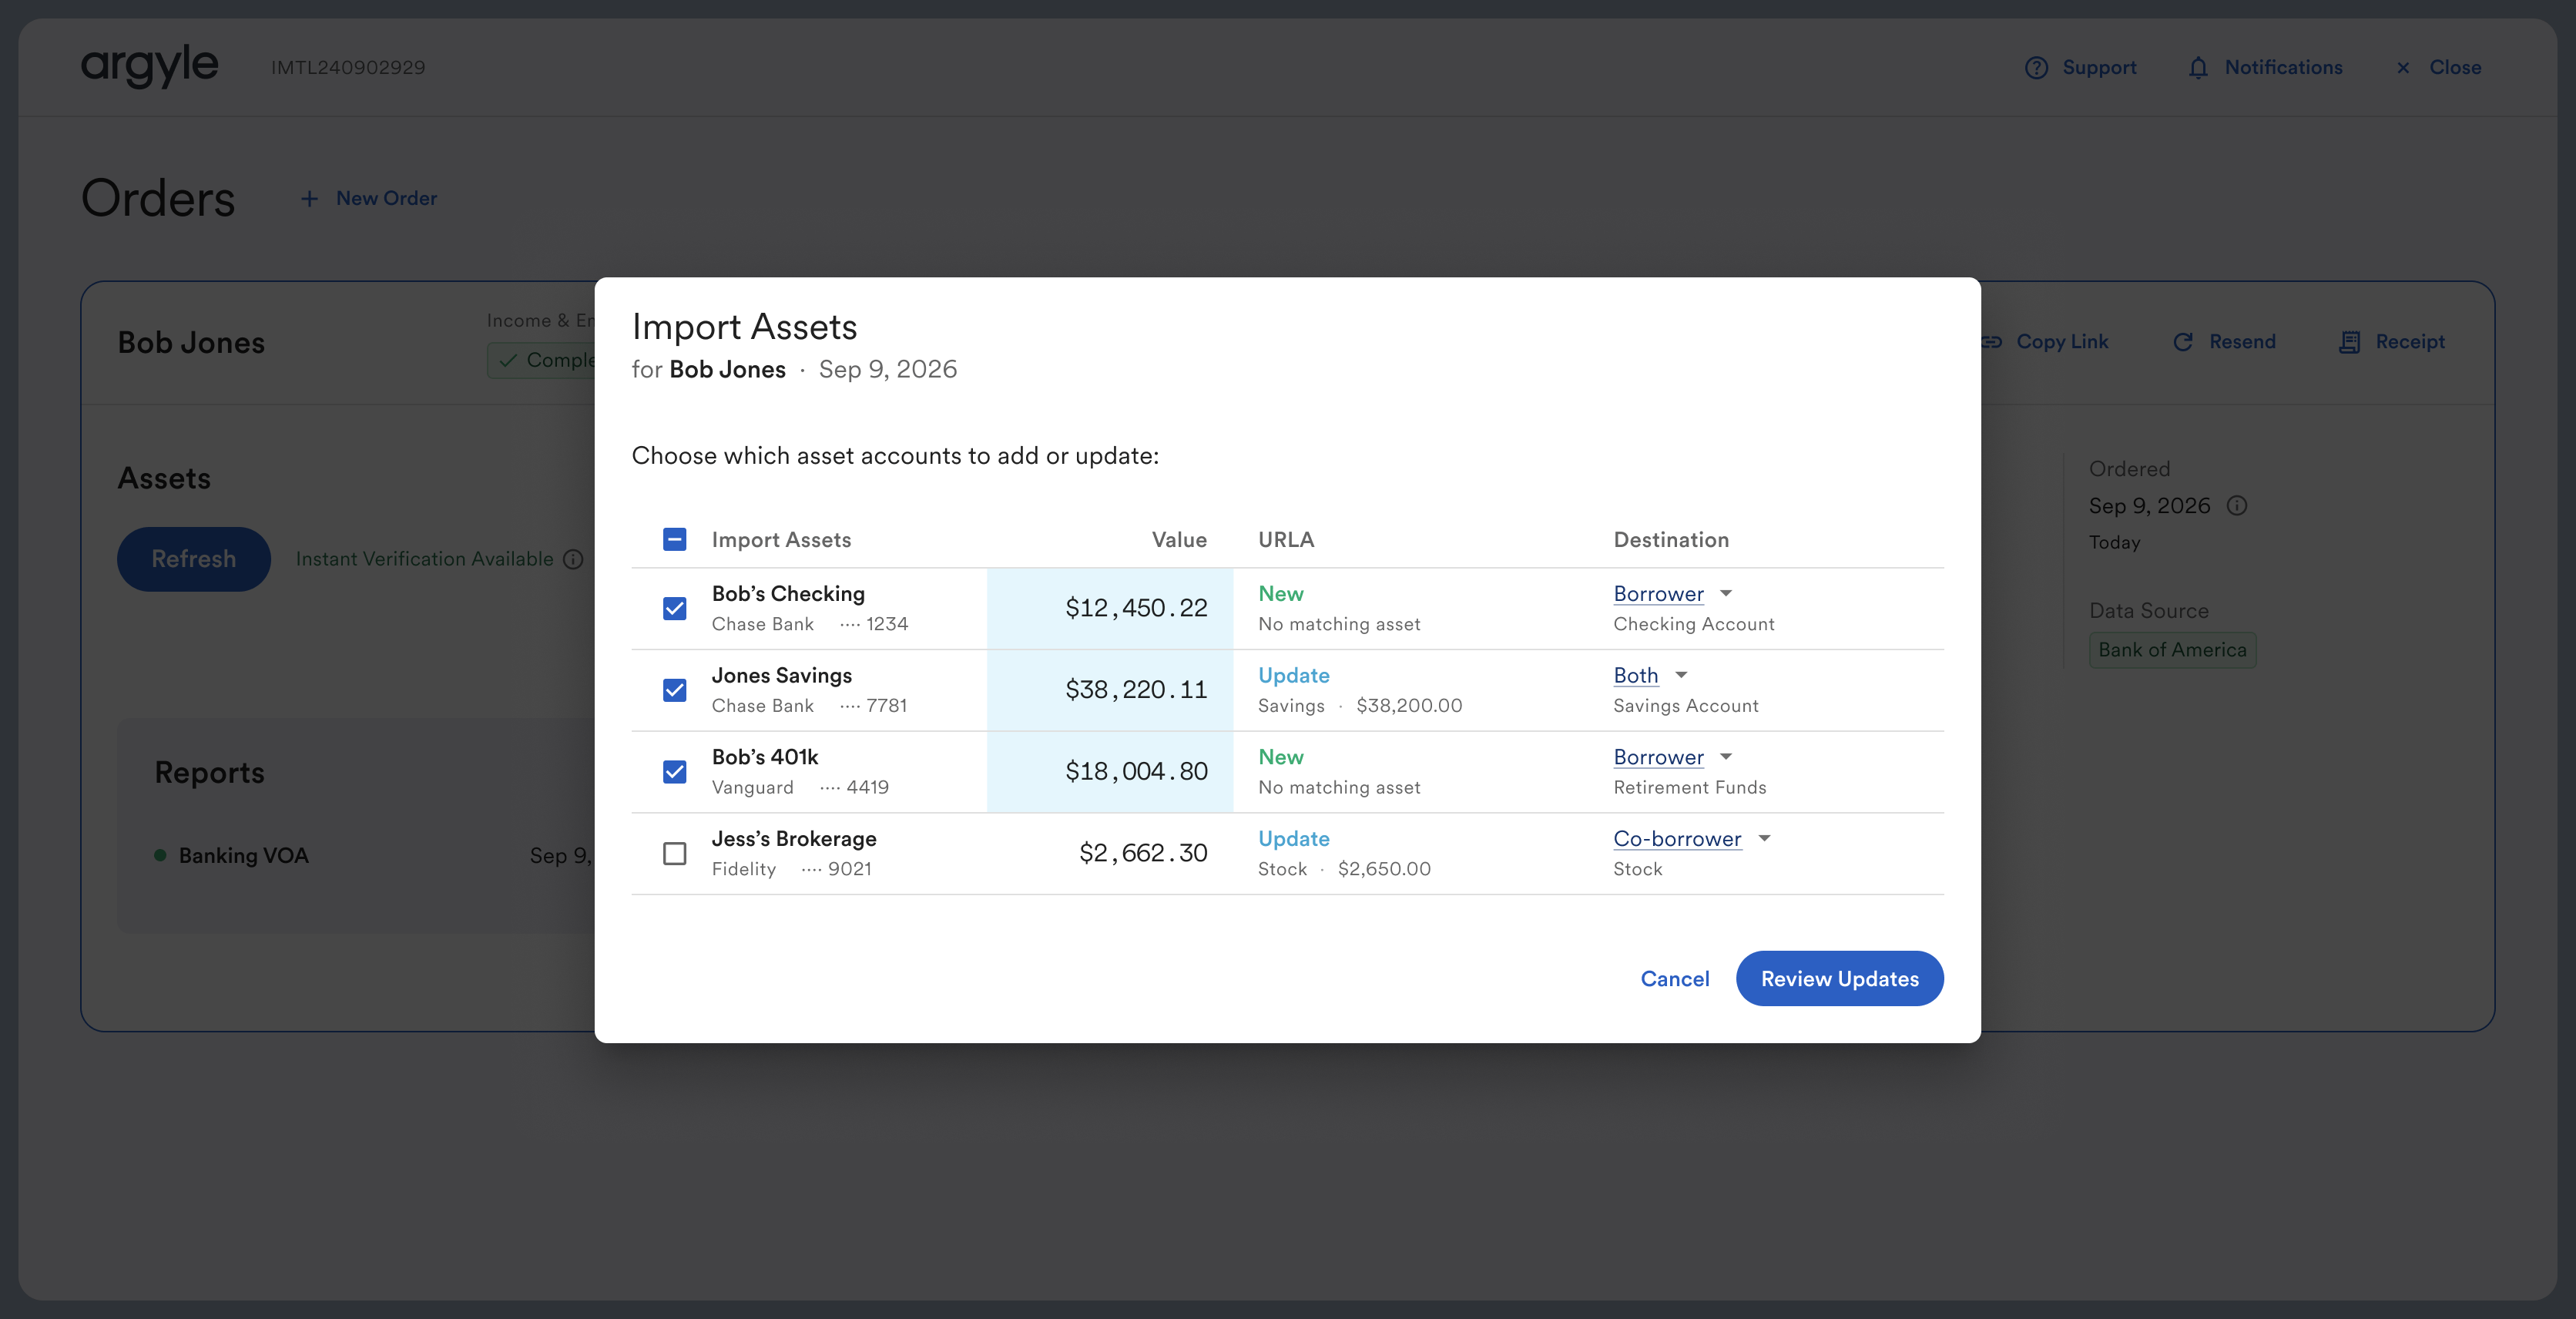Click the green dot beside Banking VOA

point(160,855)
